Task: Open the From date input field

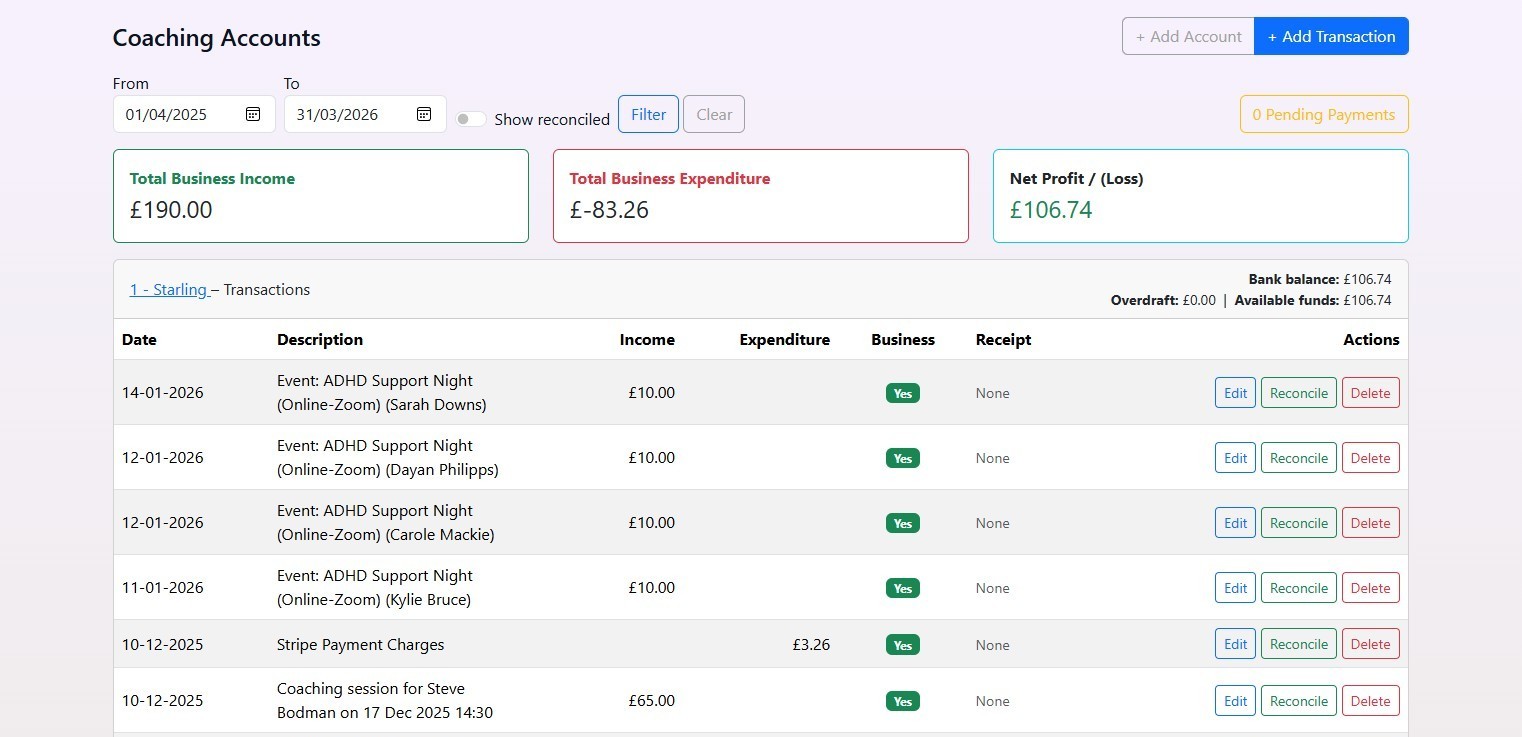Action: tap(180, 114)
